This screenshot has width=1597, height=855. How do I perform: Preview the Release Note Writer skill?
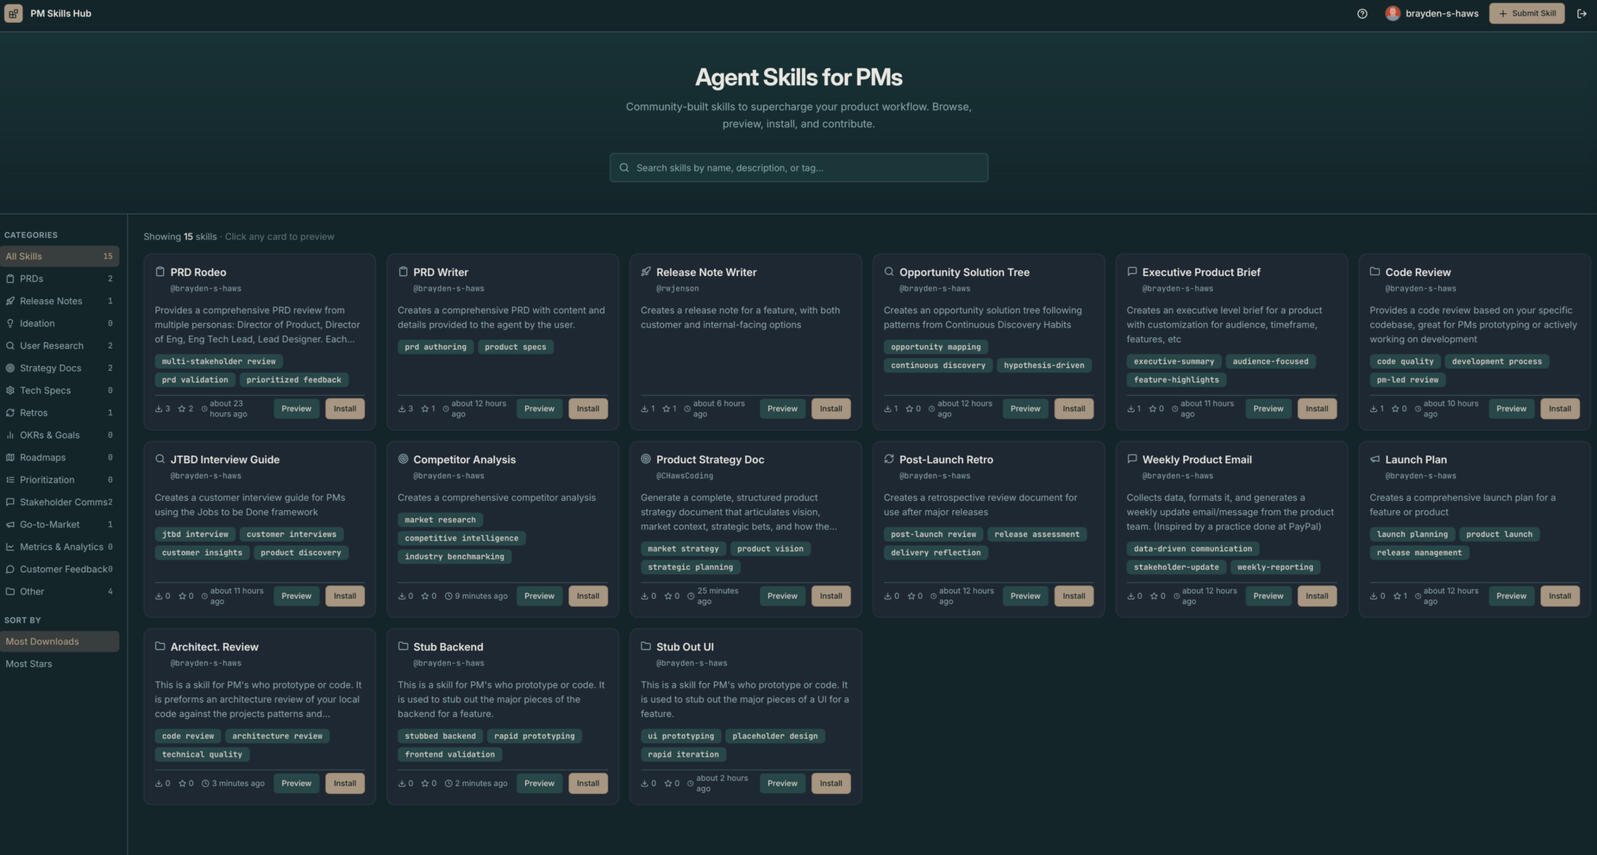782,408
